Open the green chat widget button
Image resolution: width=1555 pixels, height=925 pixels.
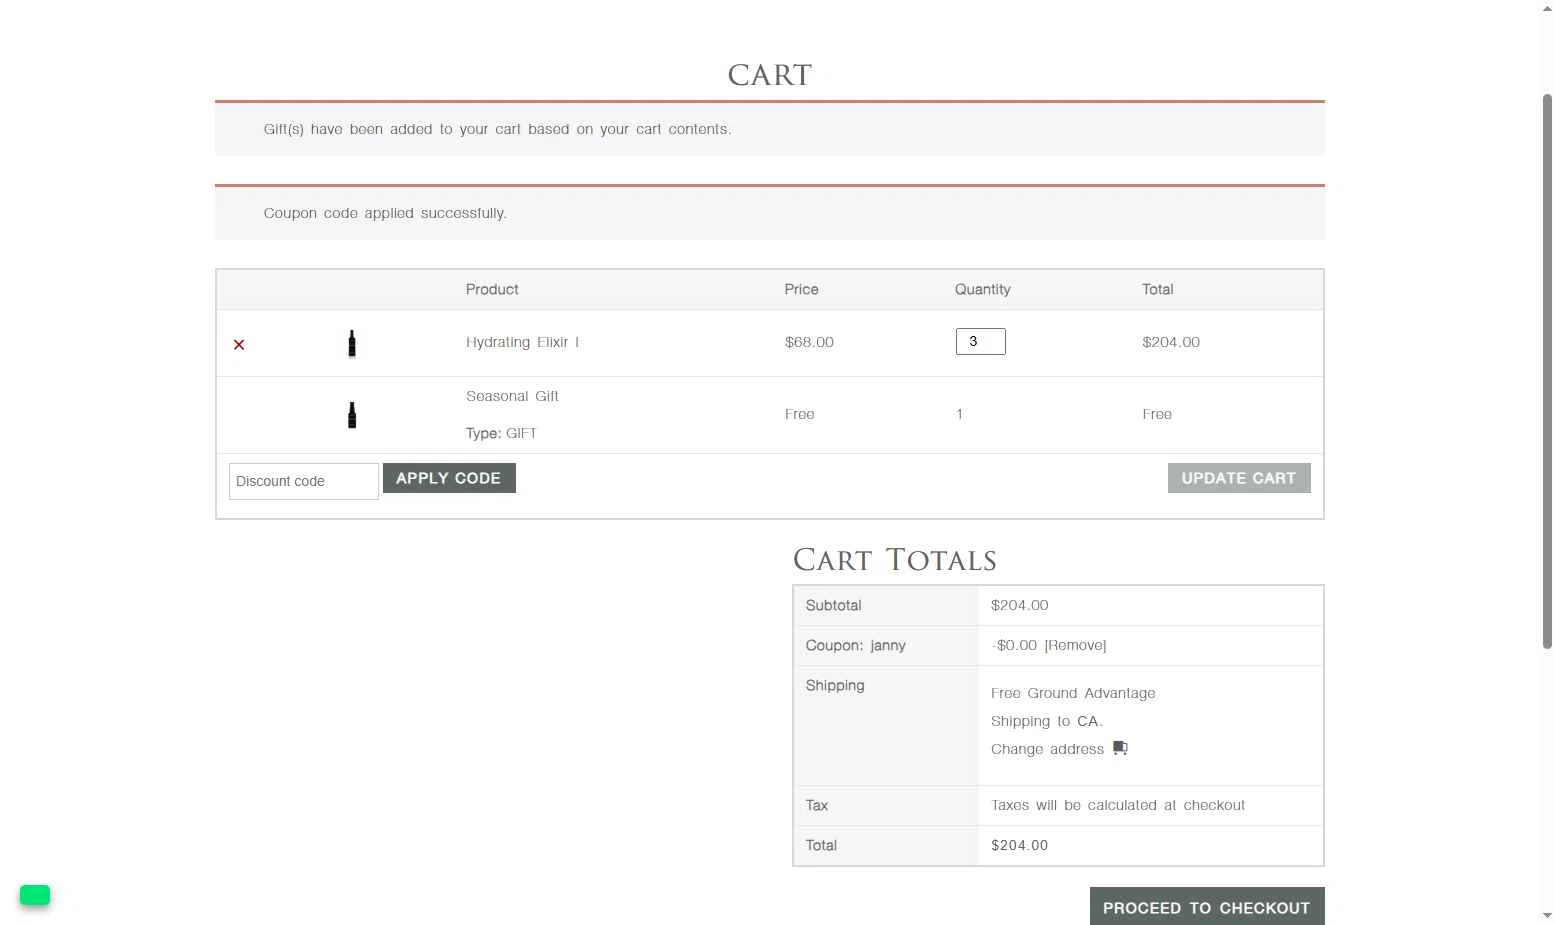35,895
